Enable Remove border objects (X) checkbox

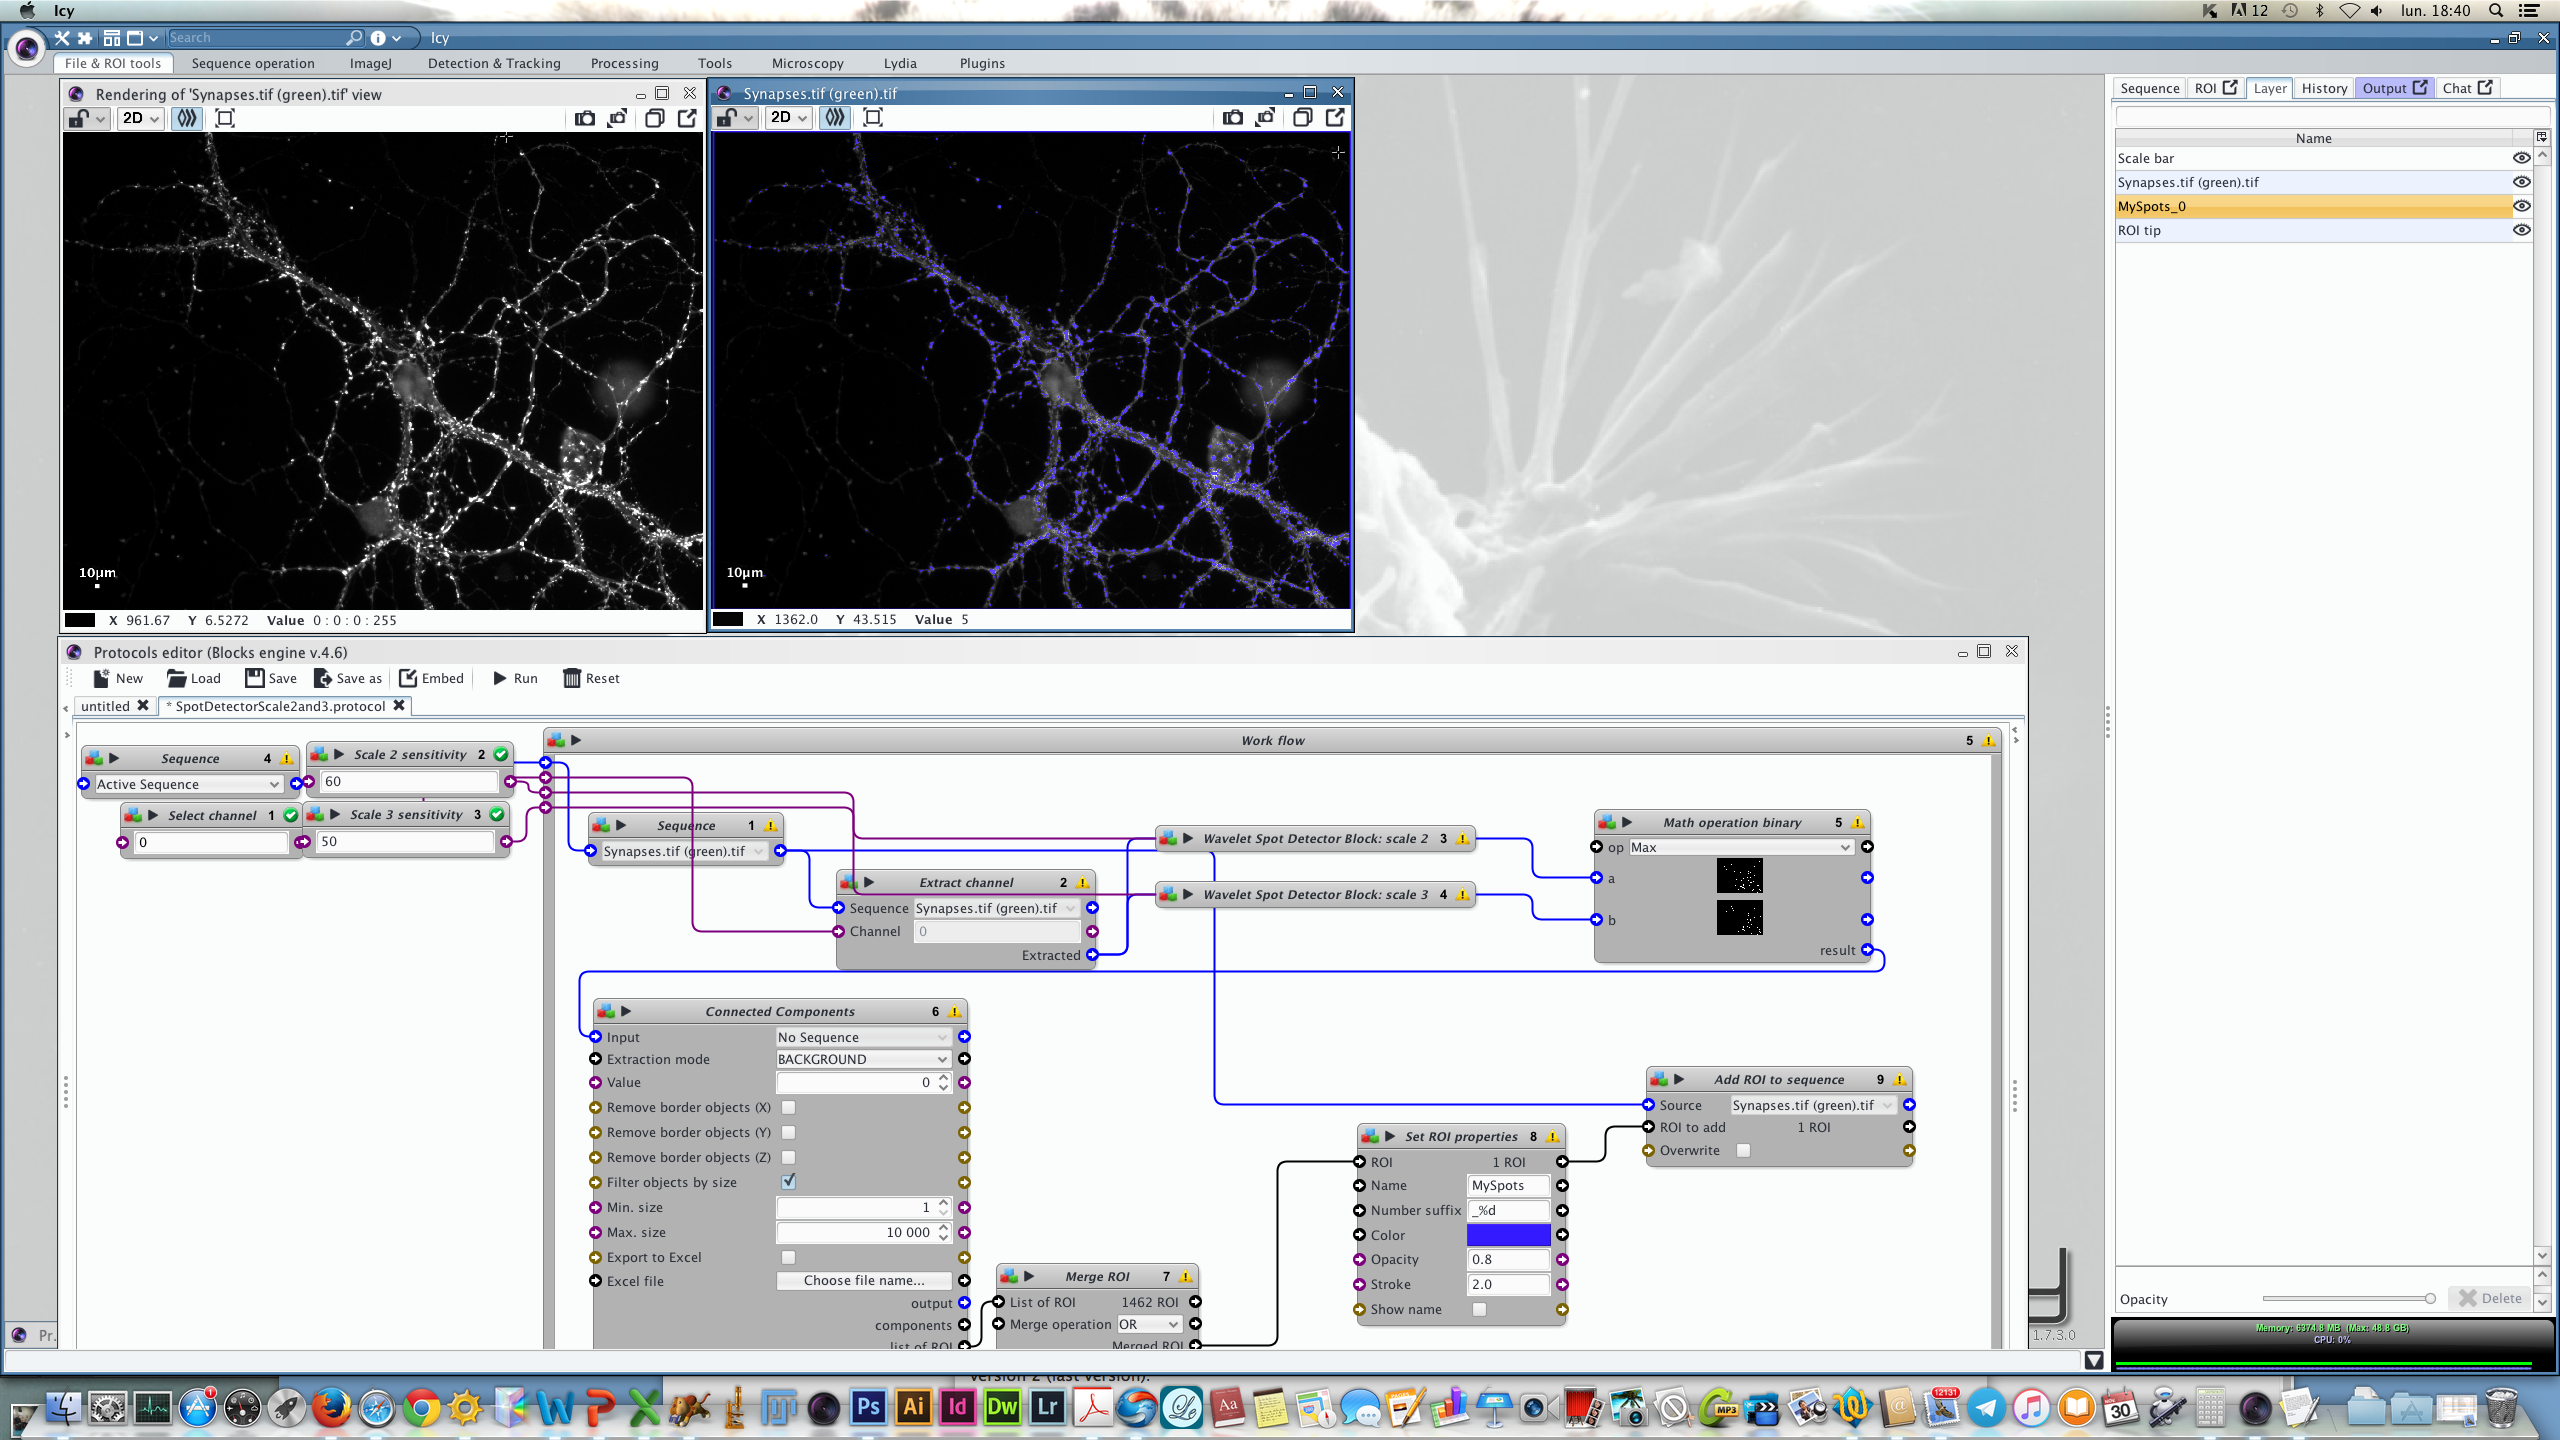click(788, 1107)
